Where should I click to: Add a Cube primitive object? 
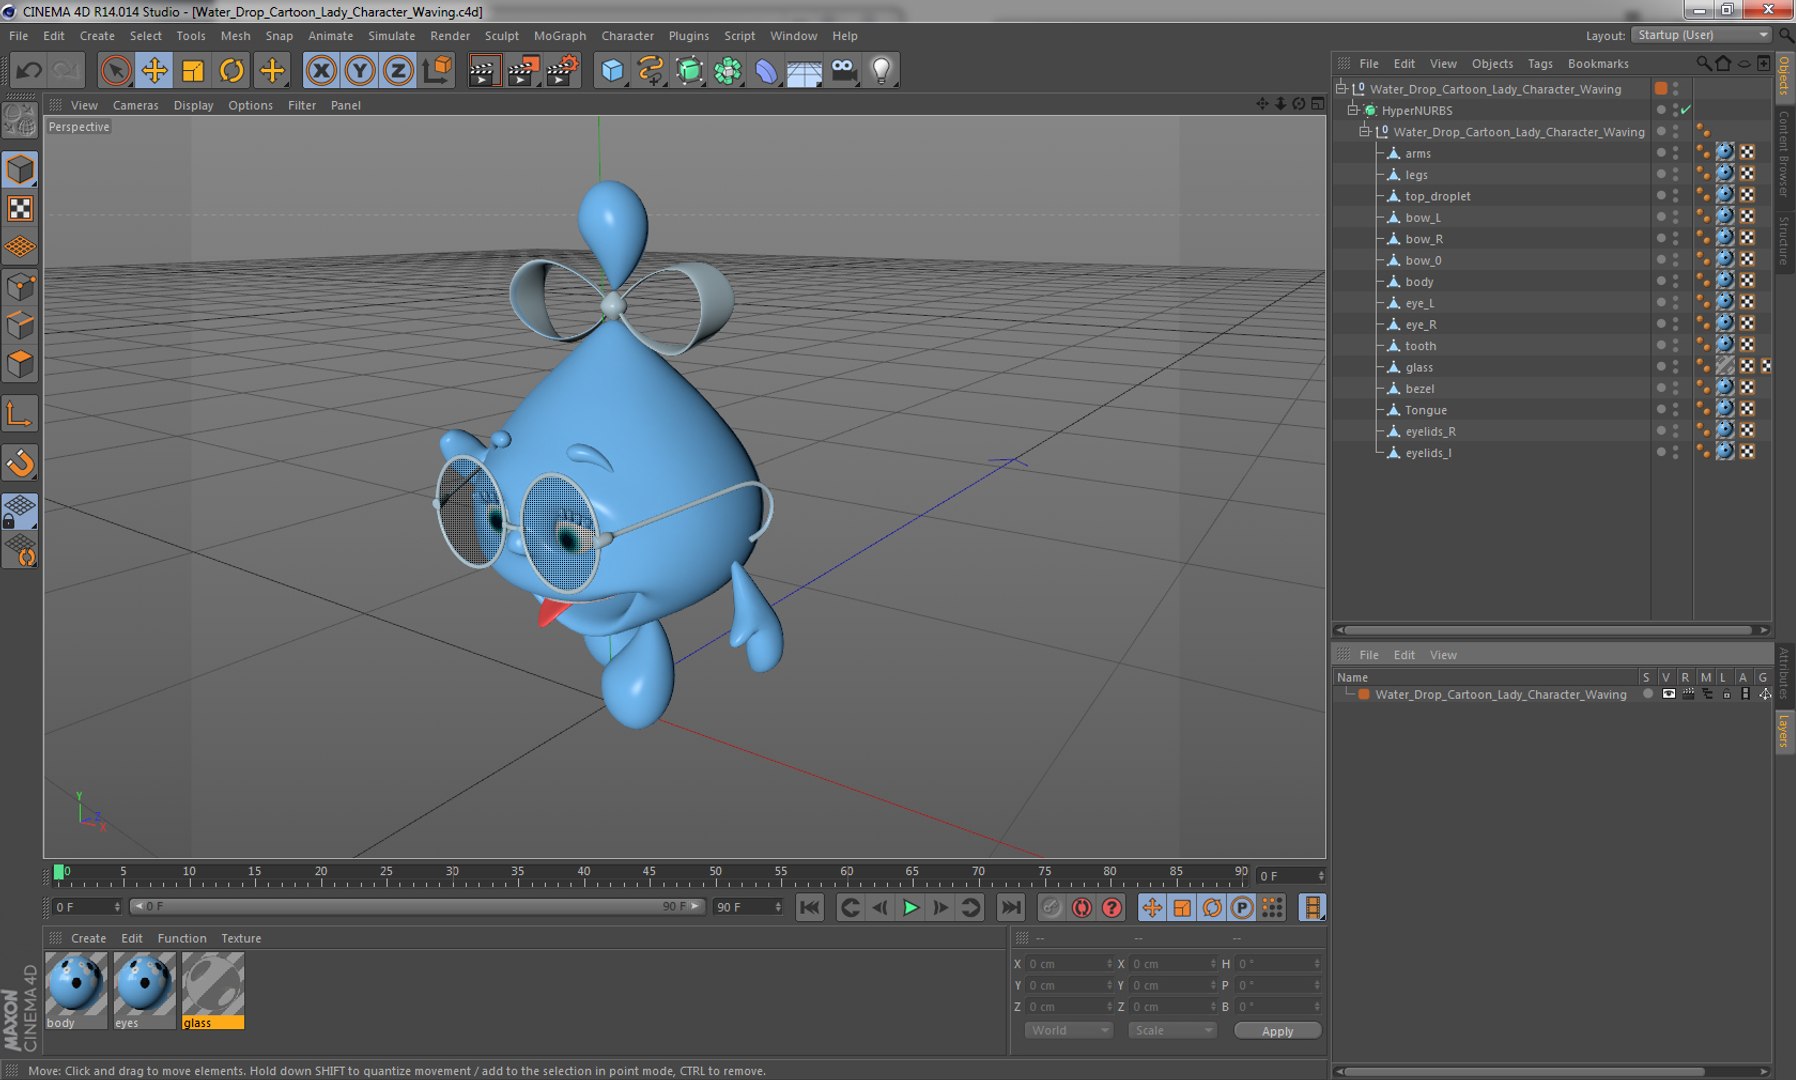point(612,70)
